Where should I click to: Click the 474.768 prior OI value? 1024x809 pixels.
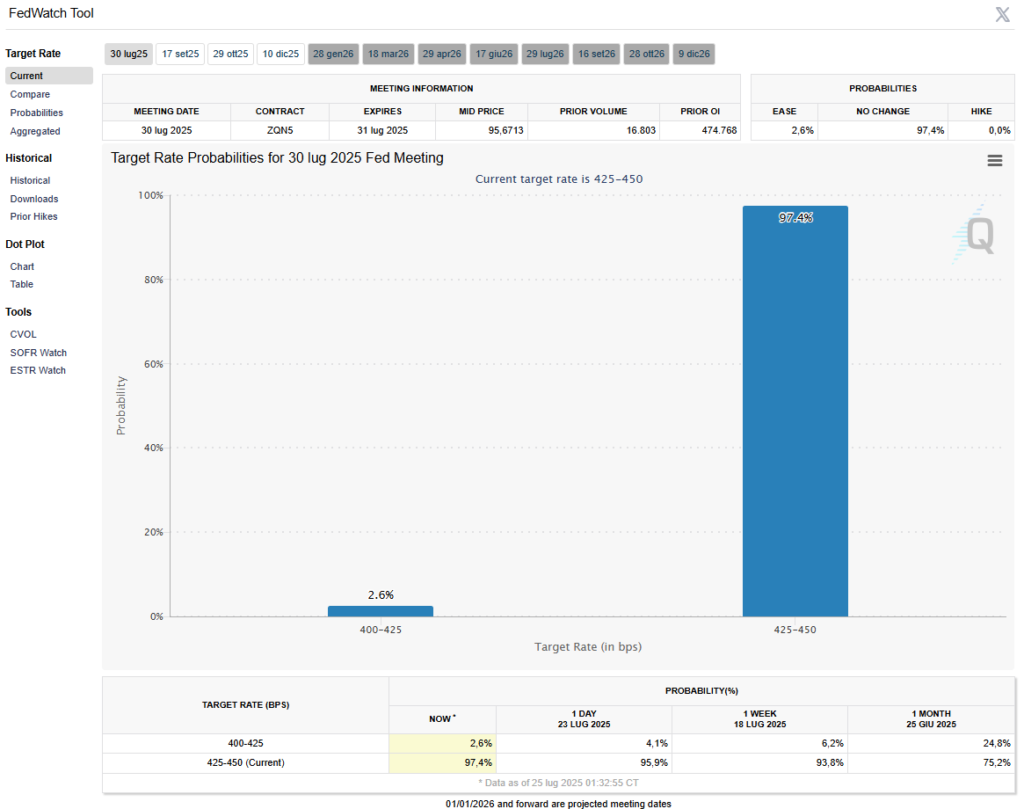[x=719, y=131]
